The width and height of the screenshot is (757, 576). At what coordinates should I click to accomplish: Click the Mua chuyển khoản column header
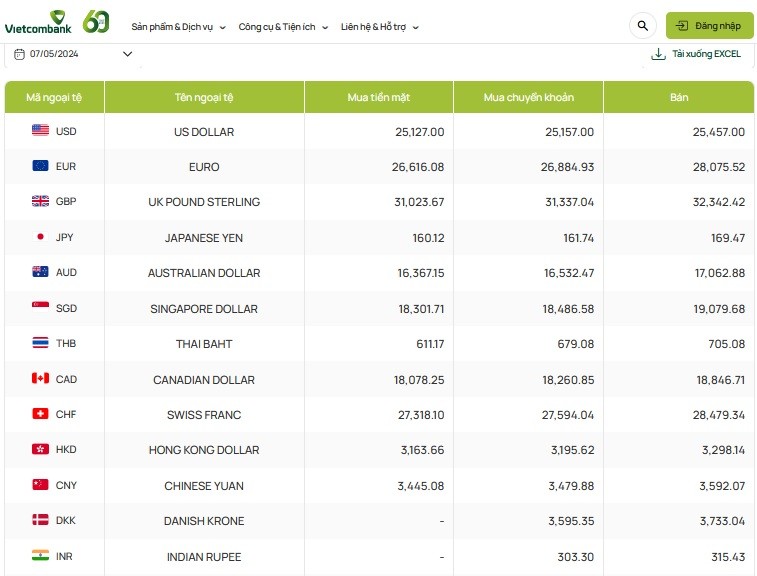pos(528,97)
